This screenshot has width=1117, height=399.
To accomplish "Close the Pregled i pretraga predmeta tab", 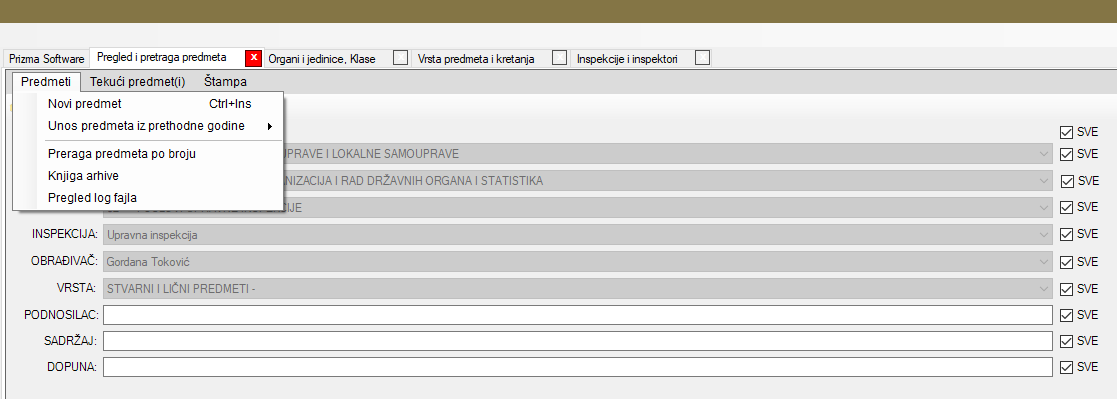I will 253,58.
